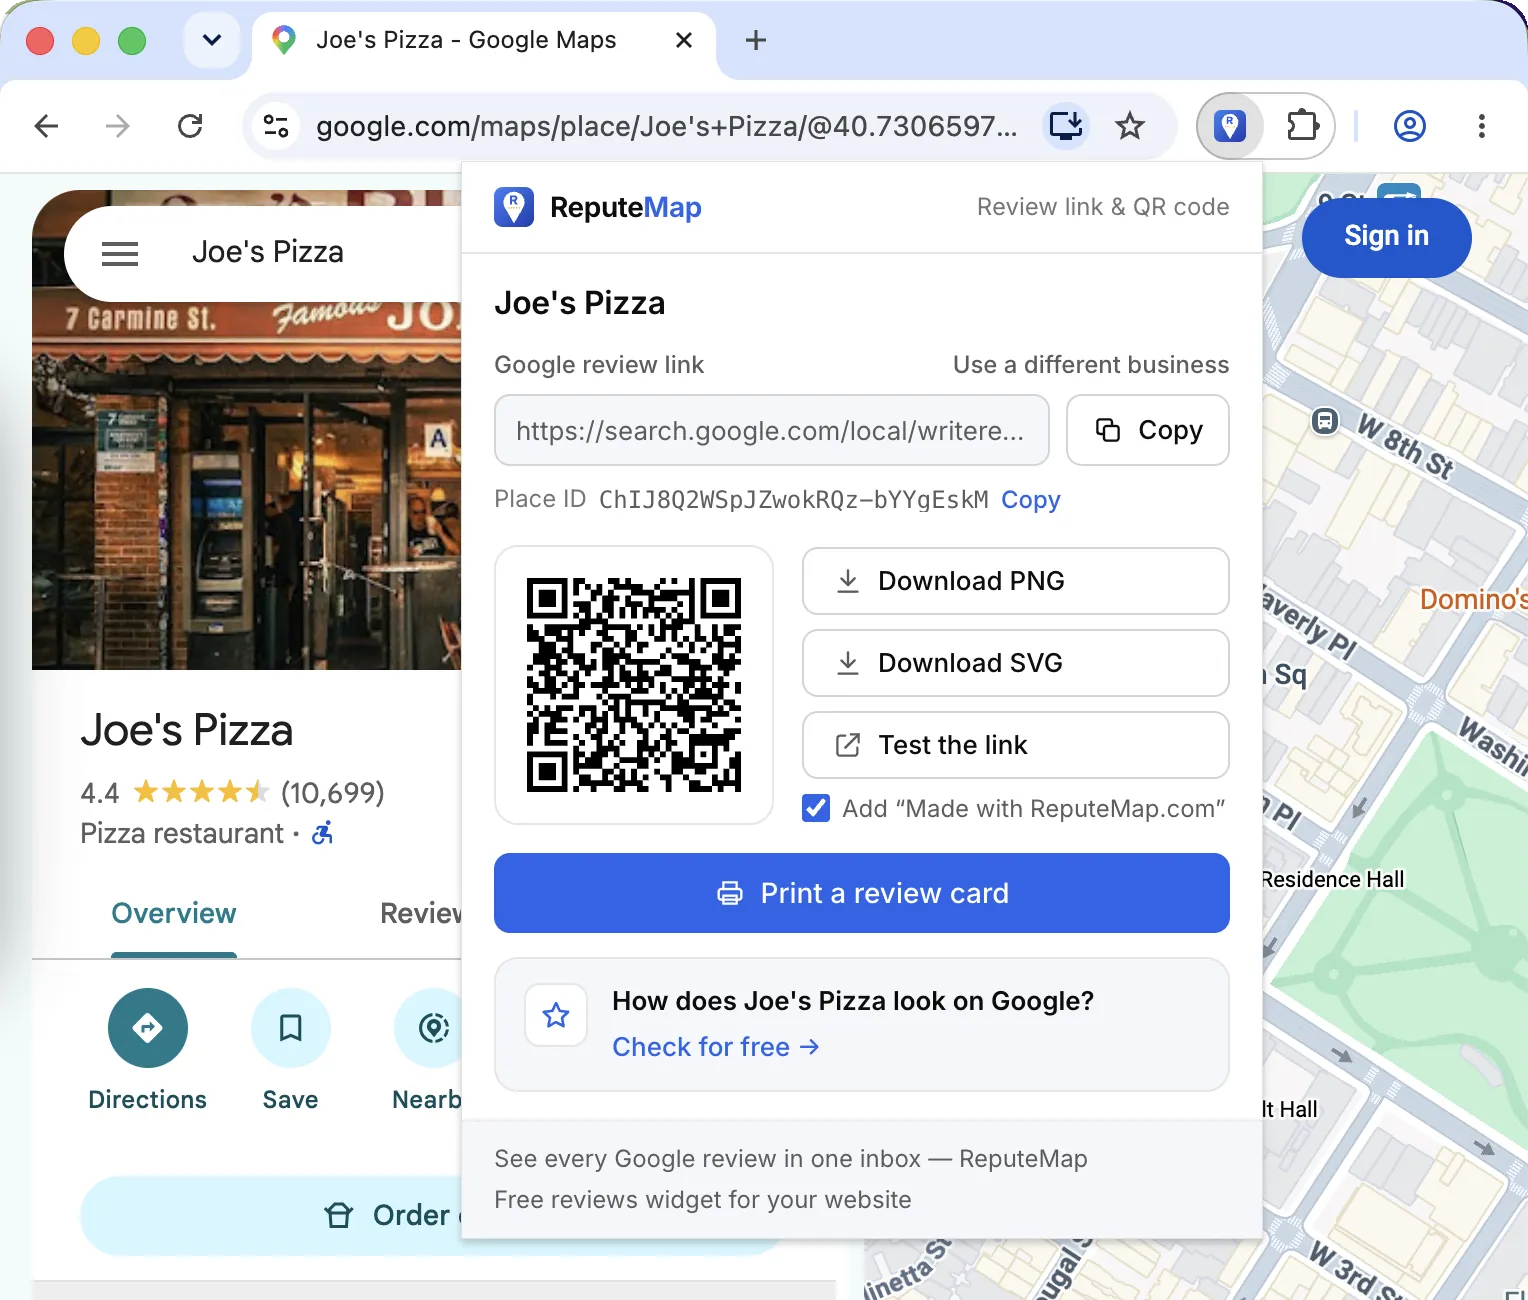Click 'Free reviews widget for your website' link
The image size is (1528, 1300).
[703, 1200]
